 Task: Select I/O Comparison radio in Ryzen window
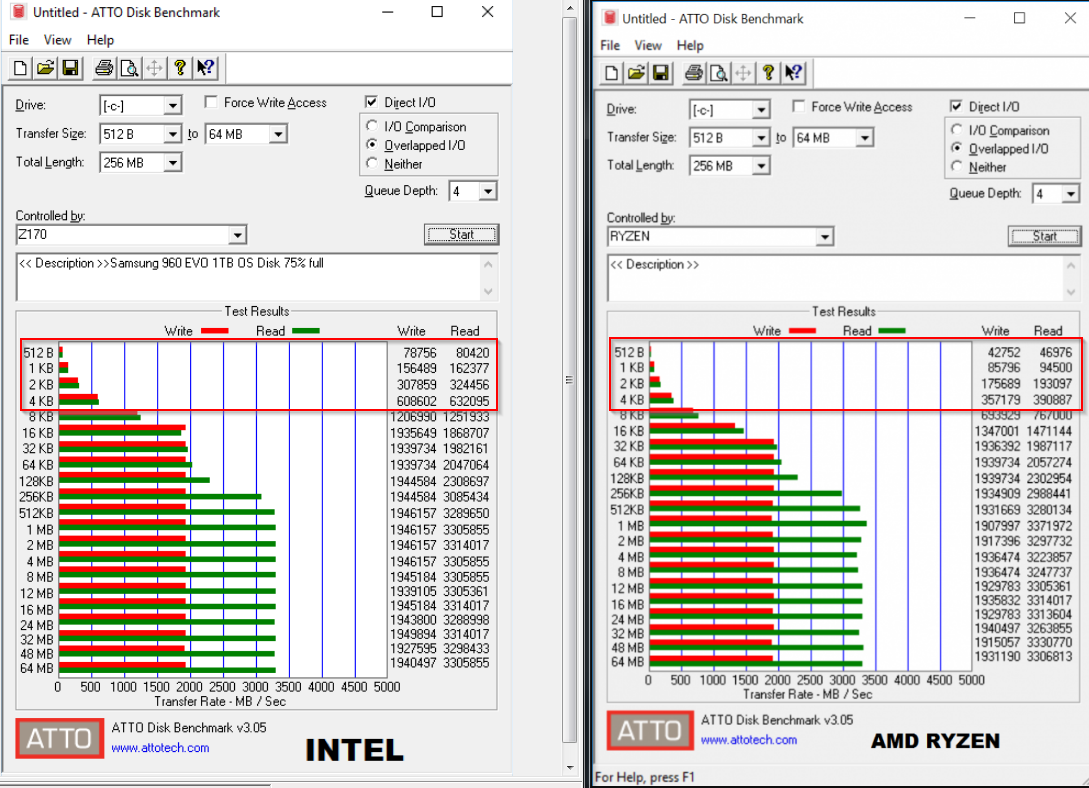coord(957,130)
